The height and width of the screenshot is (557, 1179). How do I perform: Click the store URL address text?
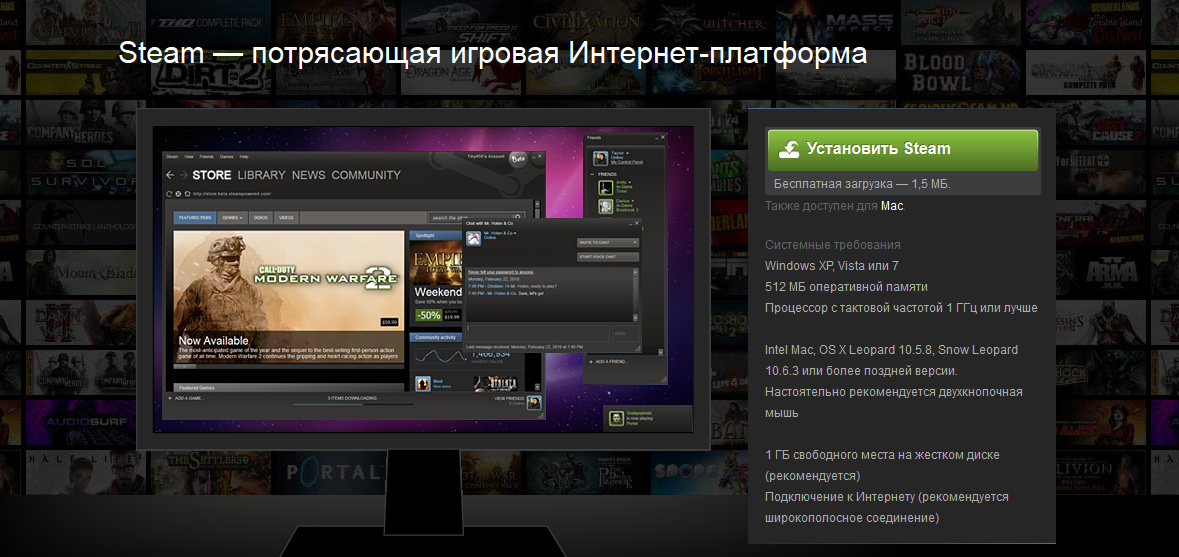click(232, 194)
